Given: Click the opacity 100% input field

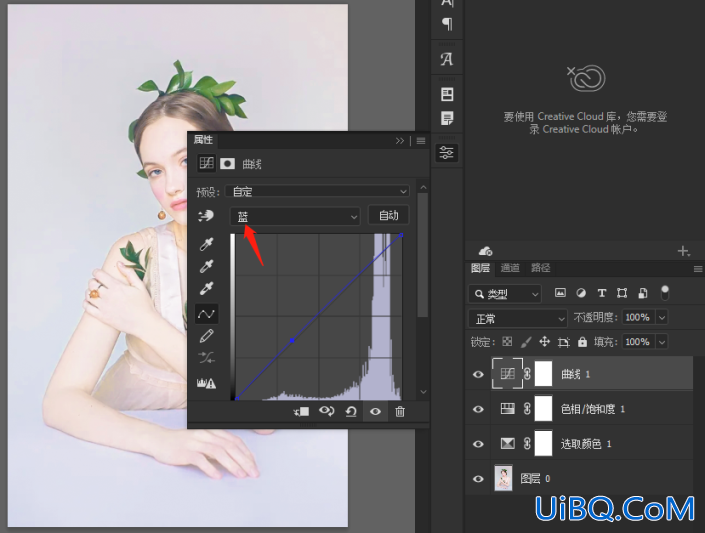Looking at the screenshot, I should (638, 318).
